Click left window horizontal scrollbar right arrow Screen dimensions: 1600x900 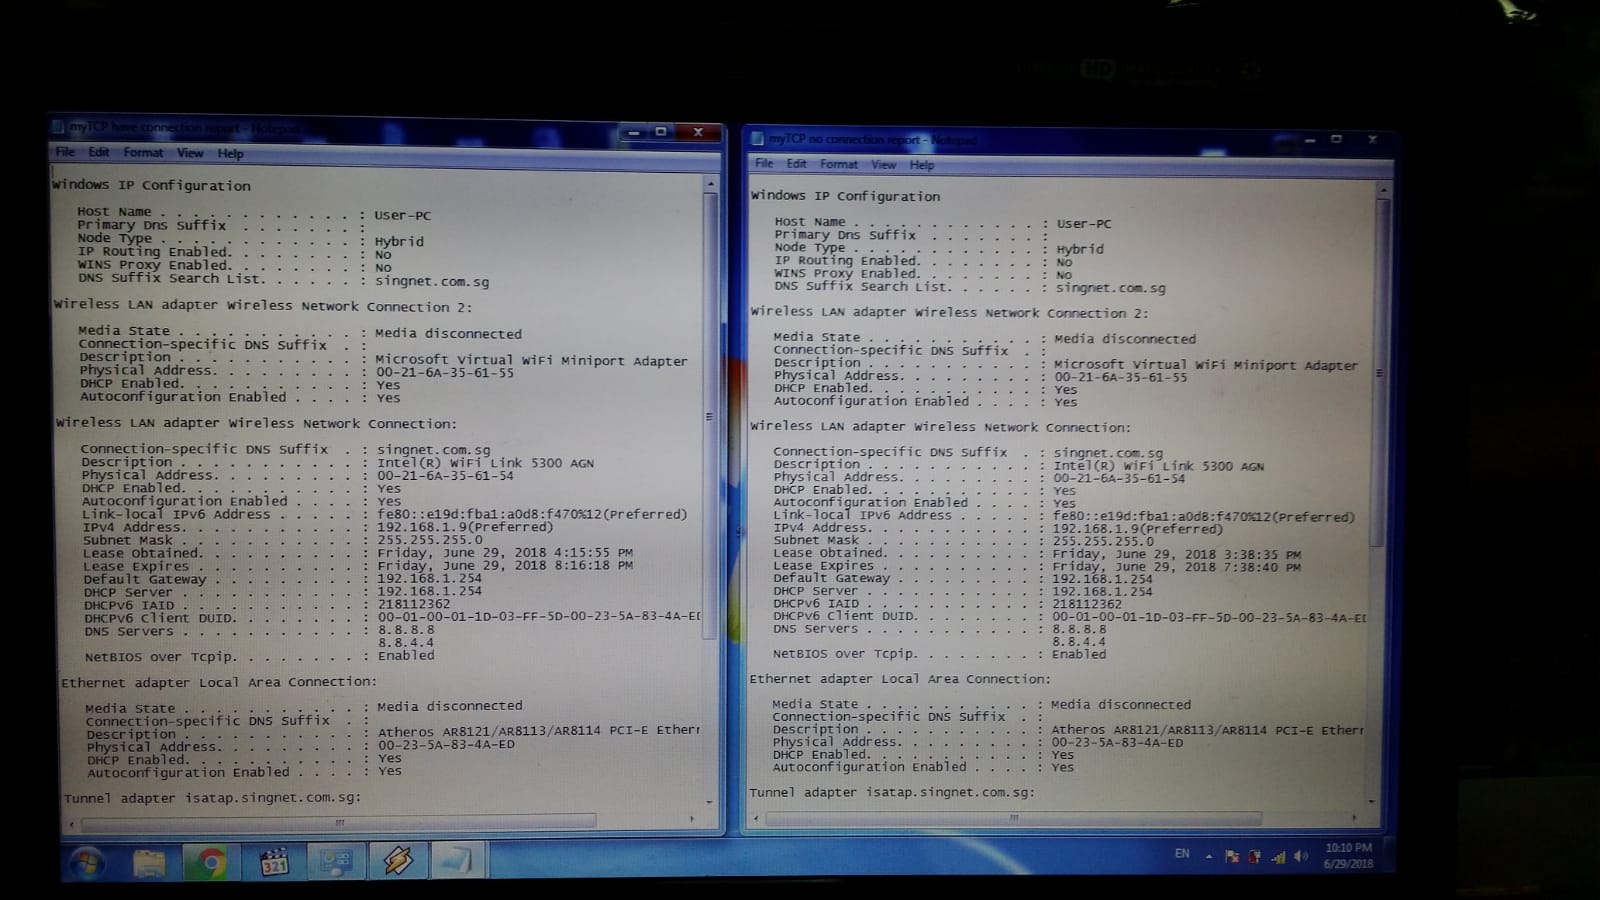(x=691, y=819)
